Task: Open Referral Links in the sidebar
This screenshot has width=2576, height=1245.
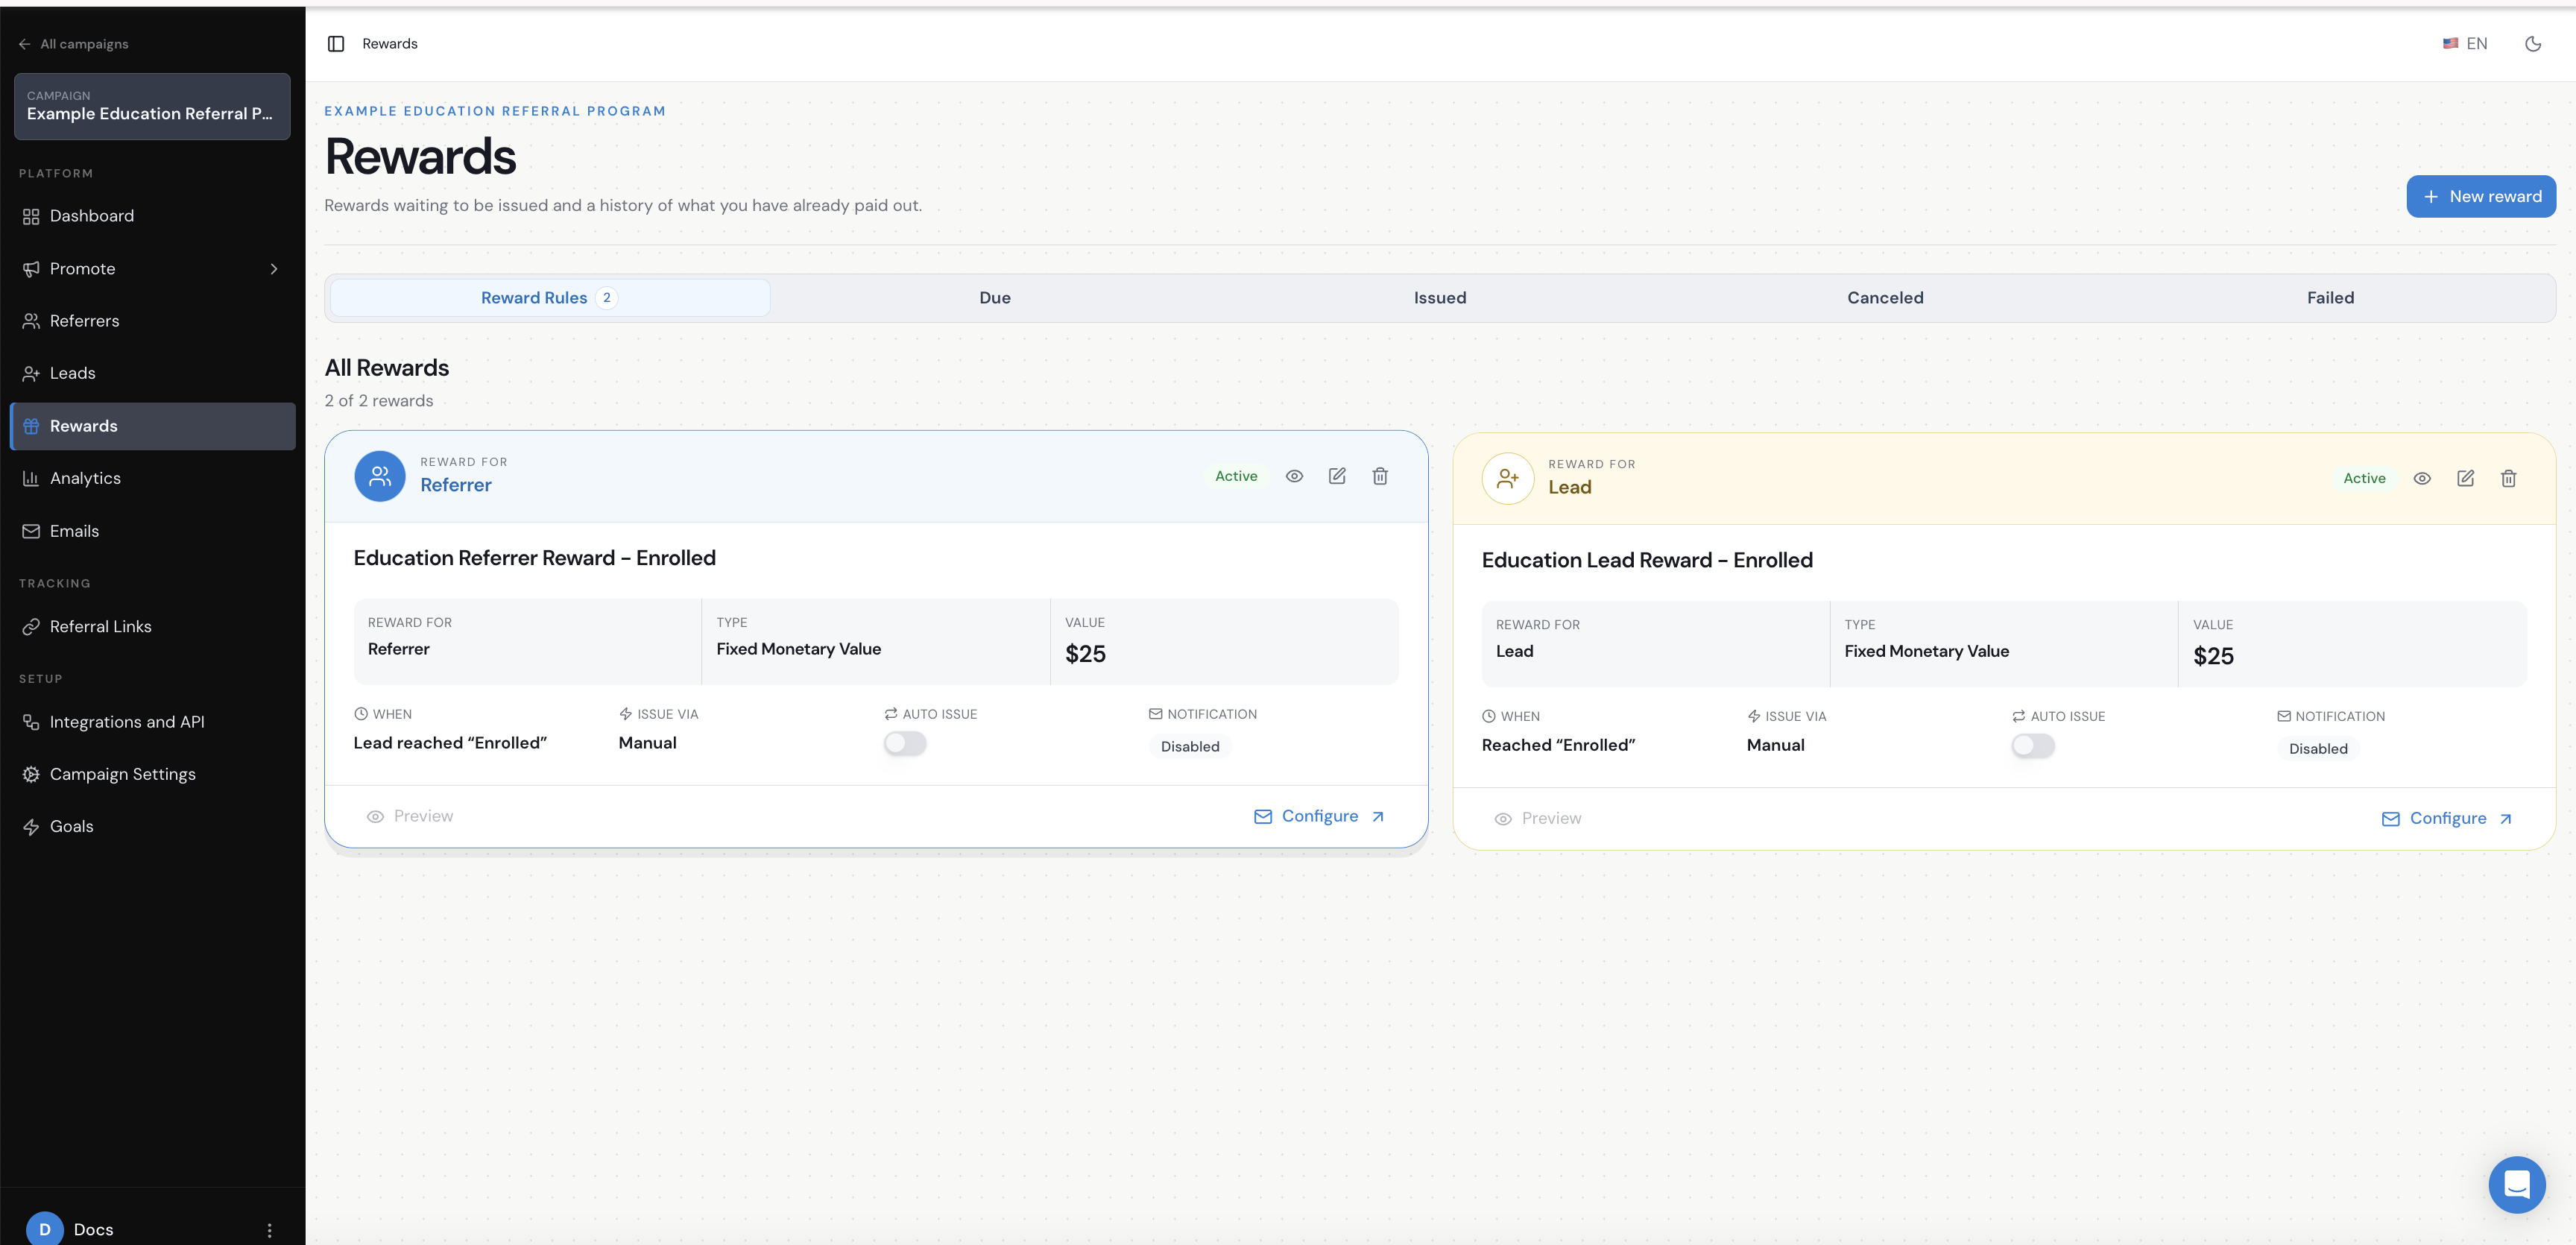Action: (153, 627)
